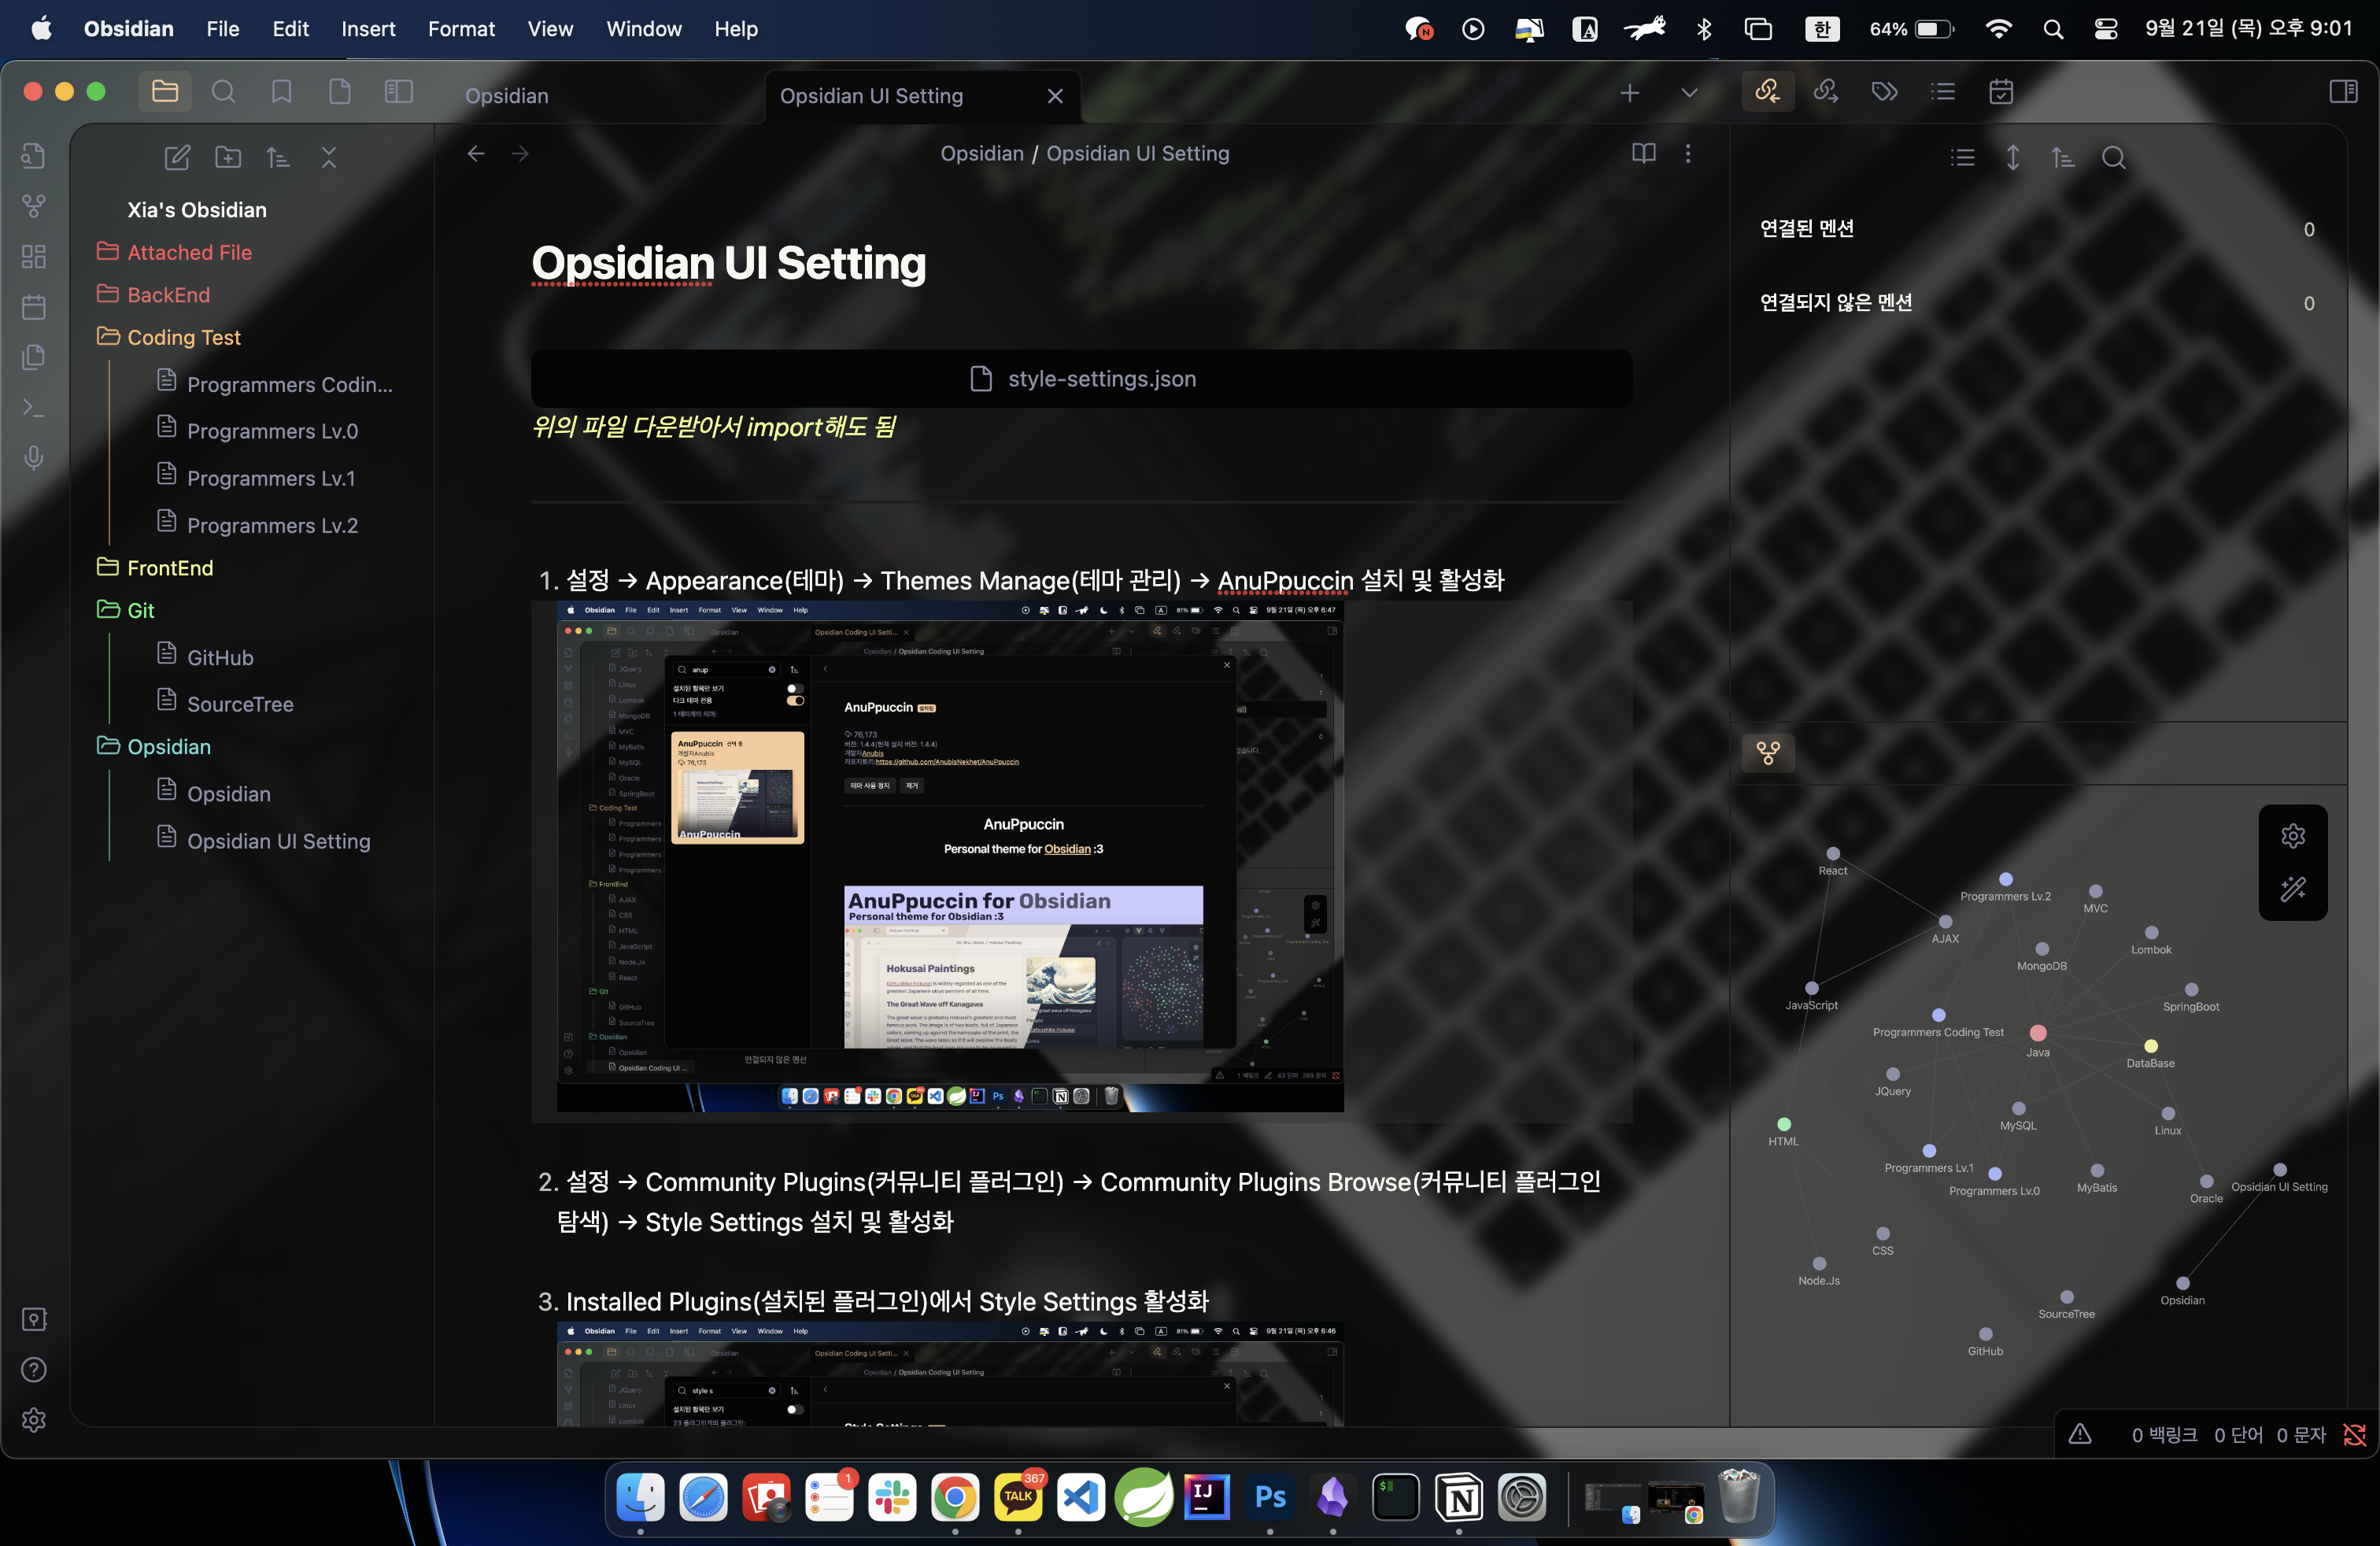Toggle reading view book icon
The height and width of the screenshot is (1546, 2380).
(1643, 153)
